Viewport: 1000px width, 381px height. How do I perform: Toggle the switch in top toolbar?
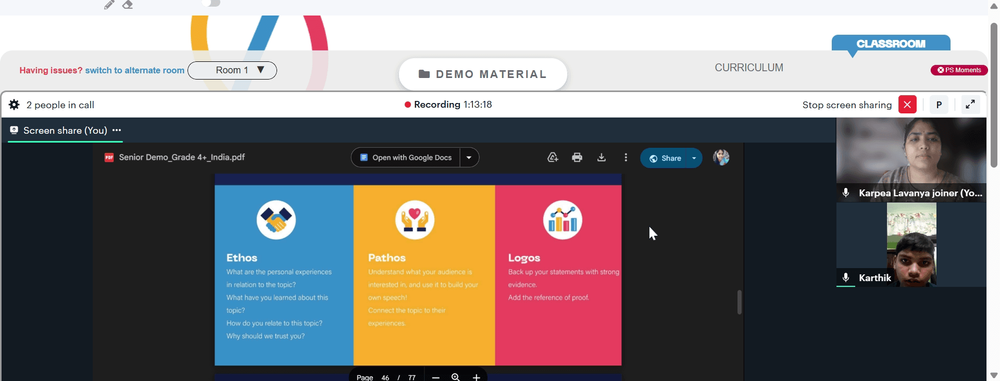tap(212, 3)
